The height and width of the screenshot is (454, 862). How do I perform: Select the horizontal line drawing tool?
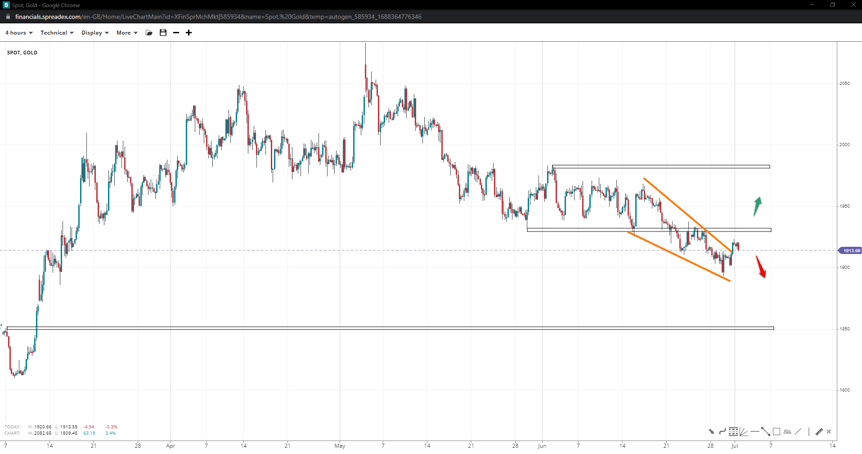(755, 432)
